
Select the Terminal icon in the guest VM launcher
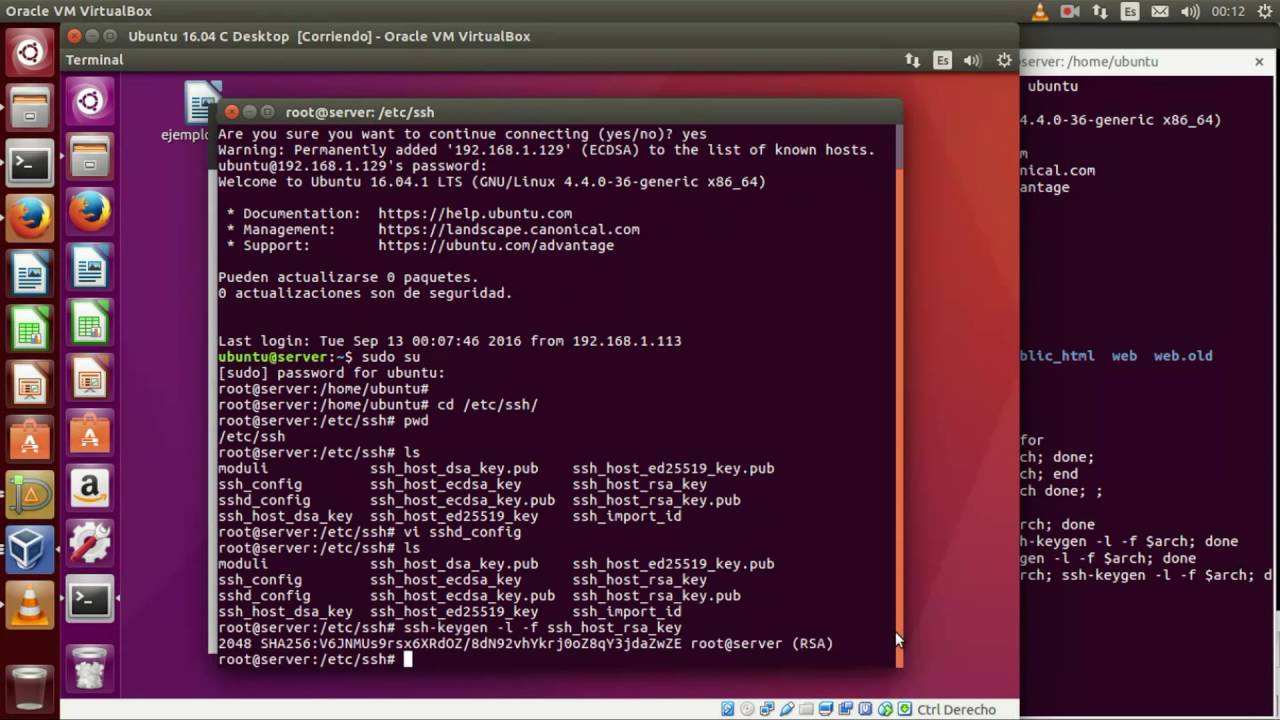90,600
